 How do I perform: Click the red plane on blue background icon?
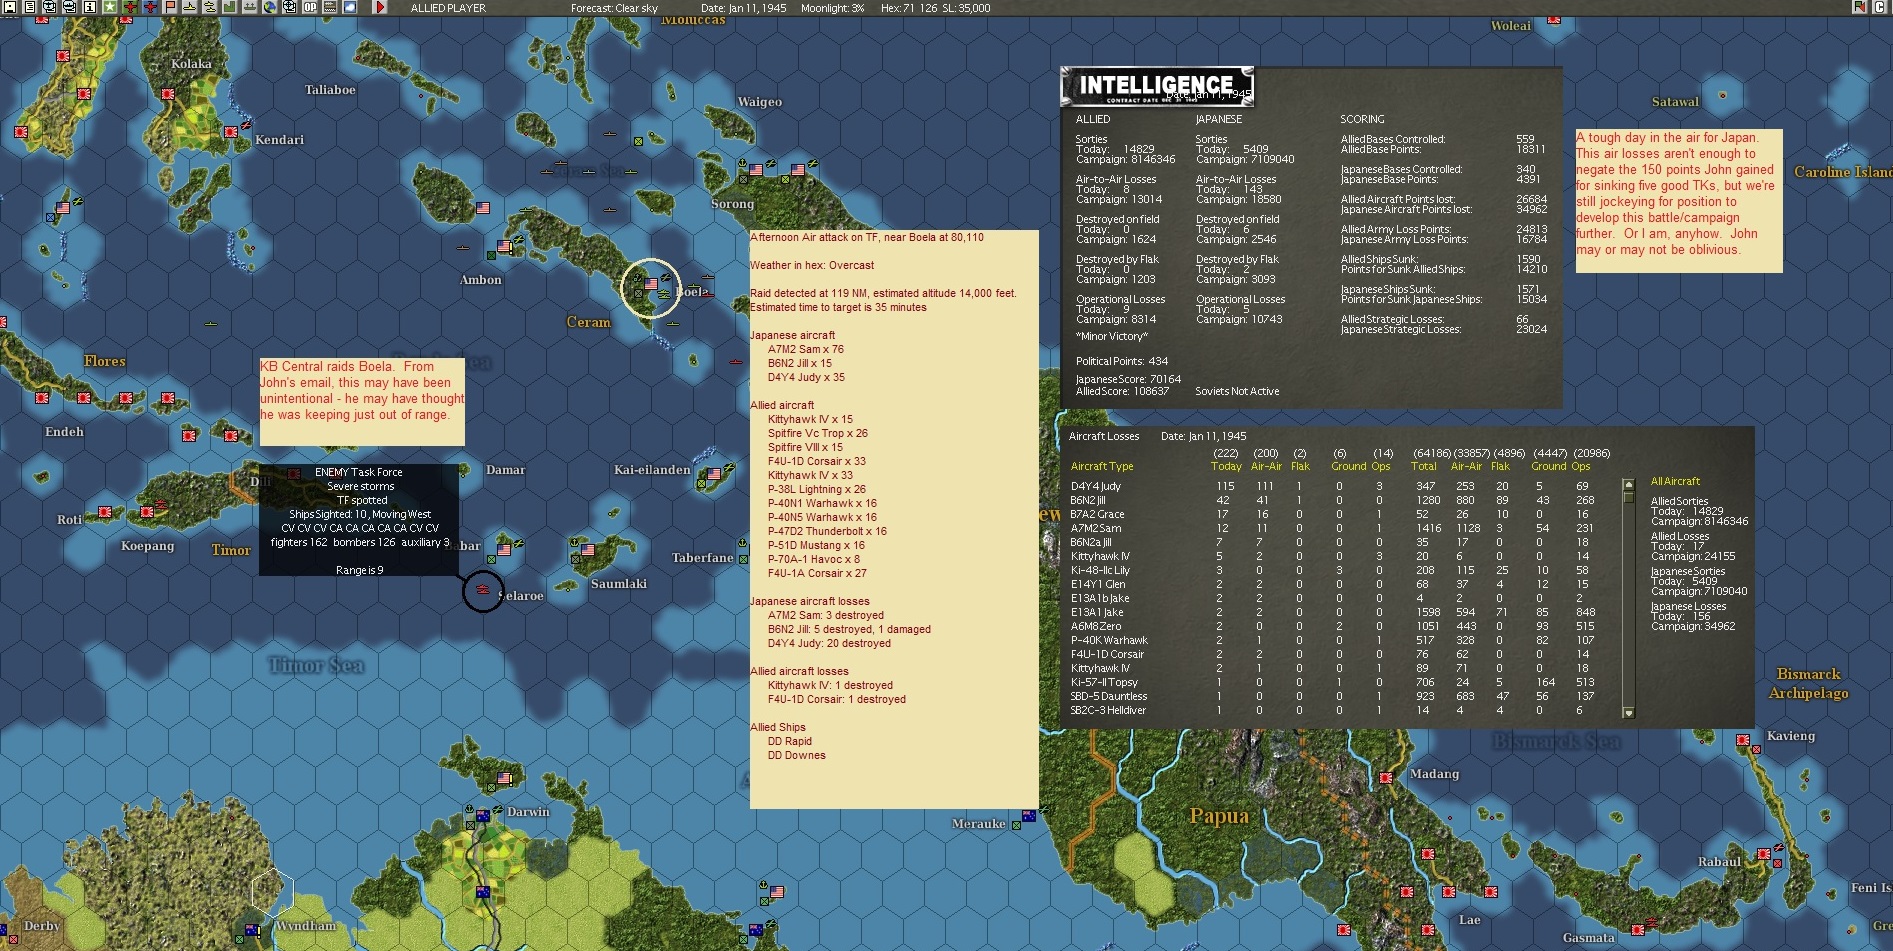click(x=149, y=7)
